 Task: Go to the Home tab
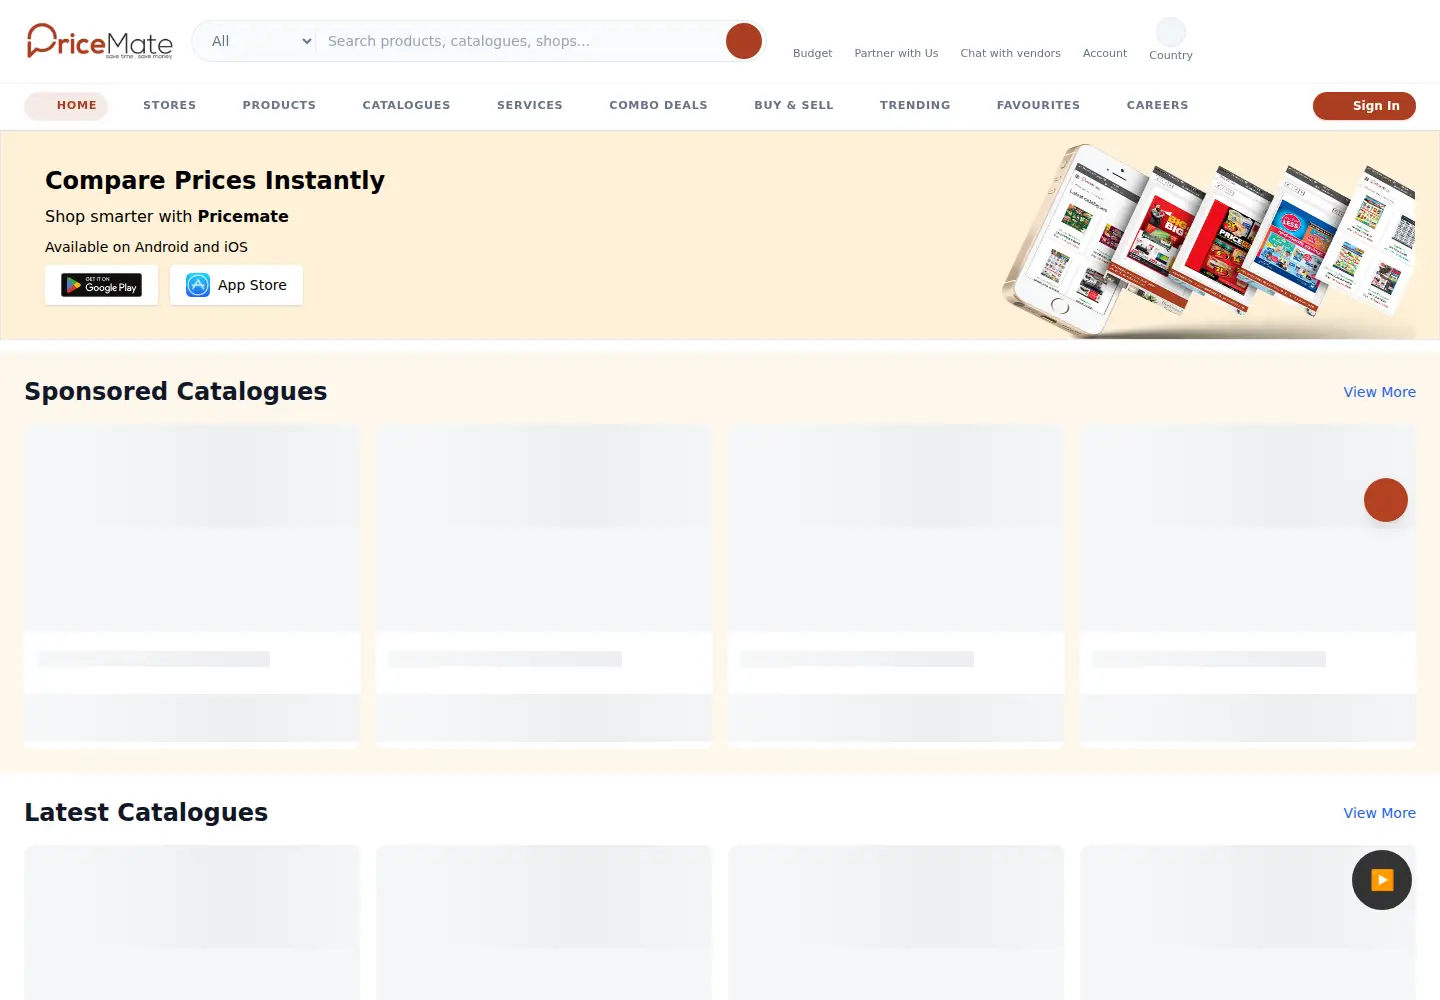click(67, 105)
